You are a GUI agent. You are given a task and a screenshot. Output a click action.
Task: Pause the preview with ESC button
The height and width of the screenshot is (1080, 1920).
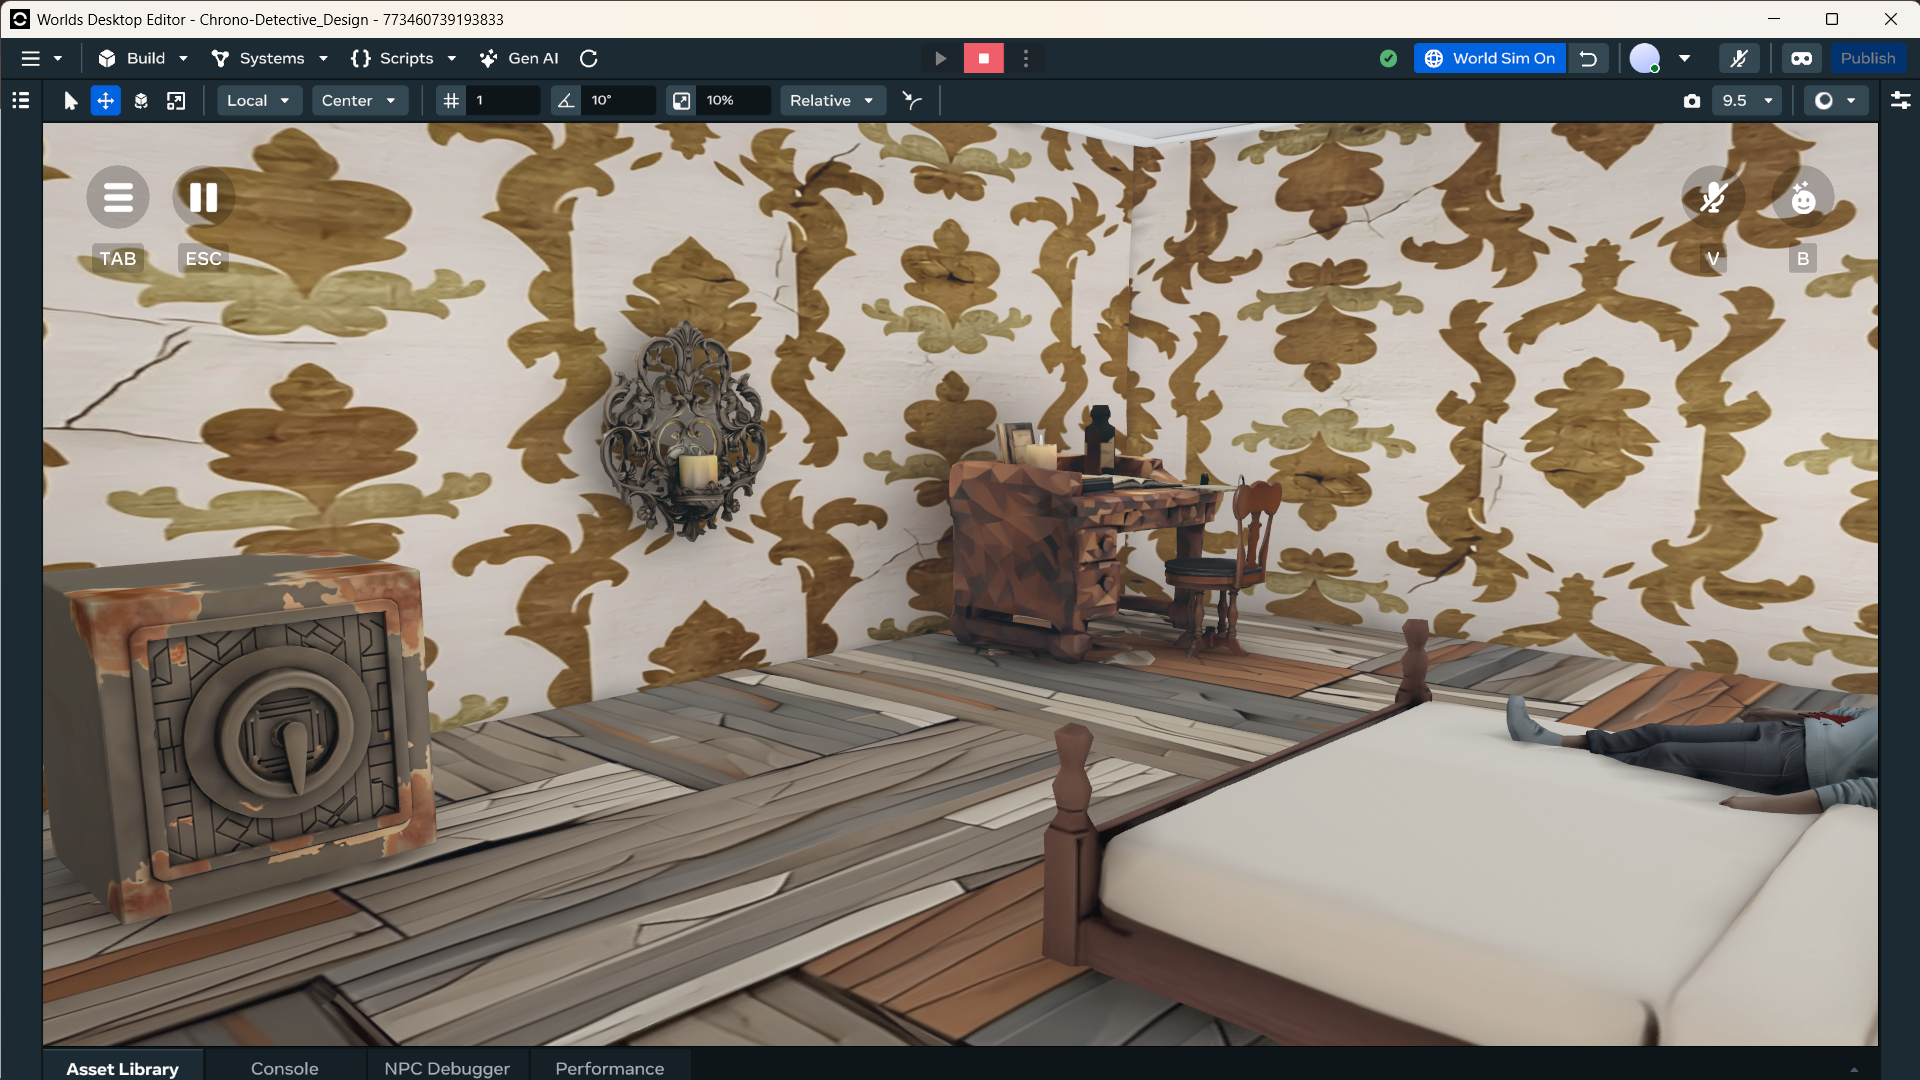[x=203, y=198]
